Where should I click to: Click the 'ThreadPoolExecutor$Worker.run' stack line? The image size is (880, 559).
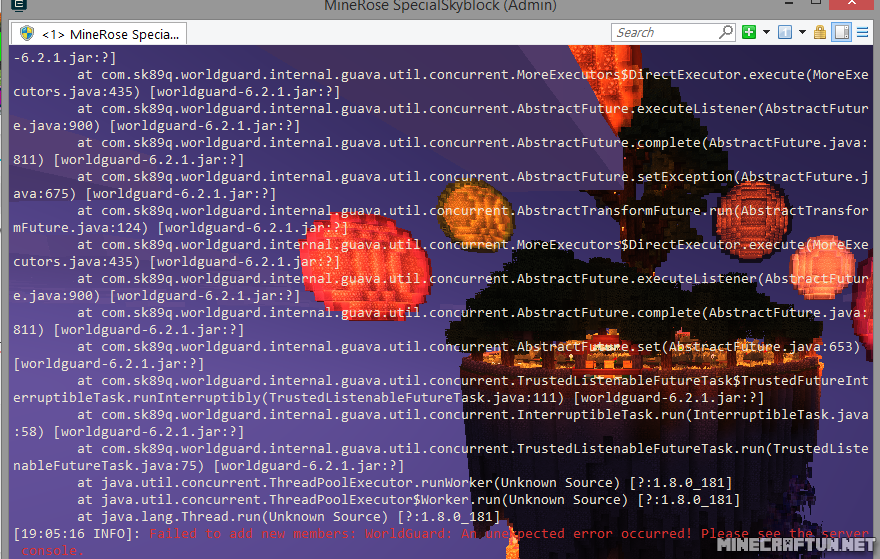click(409, 500)
